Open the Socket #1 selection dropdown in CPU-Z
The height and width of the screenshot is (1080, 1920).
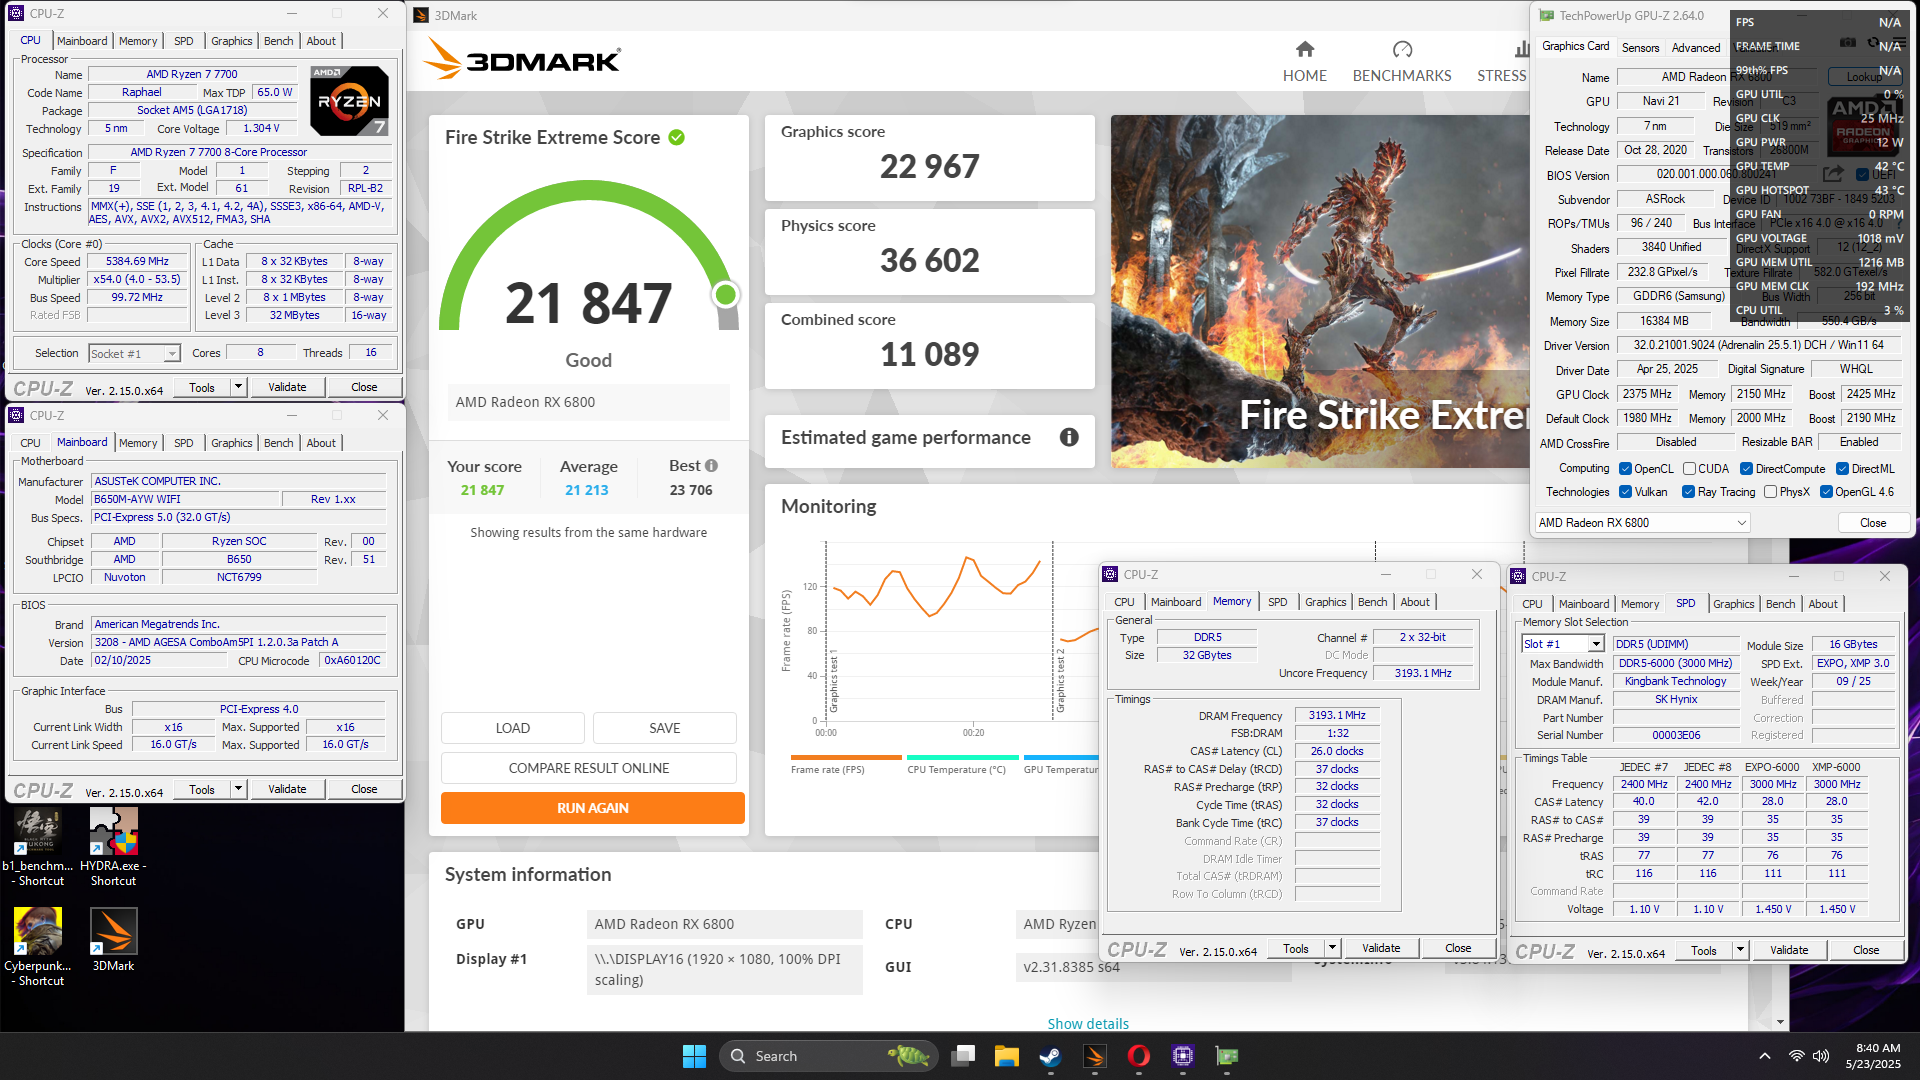pos(134,354)
